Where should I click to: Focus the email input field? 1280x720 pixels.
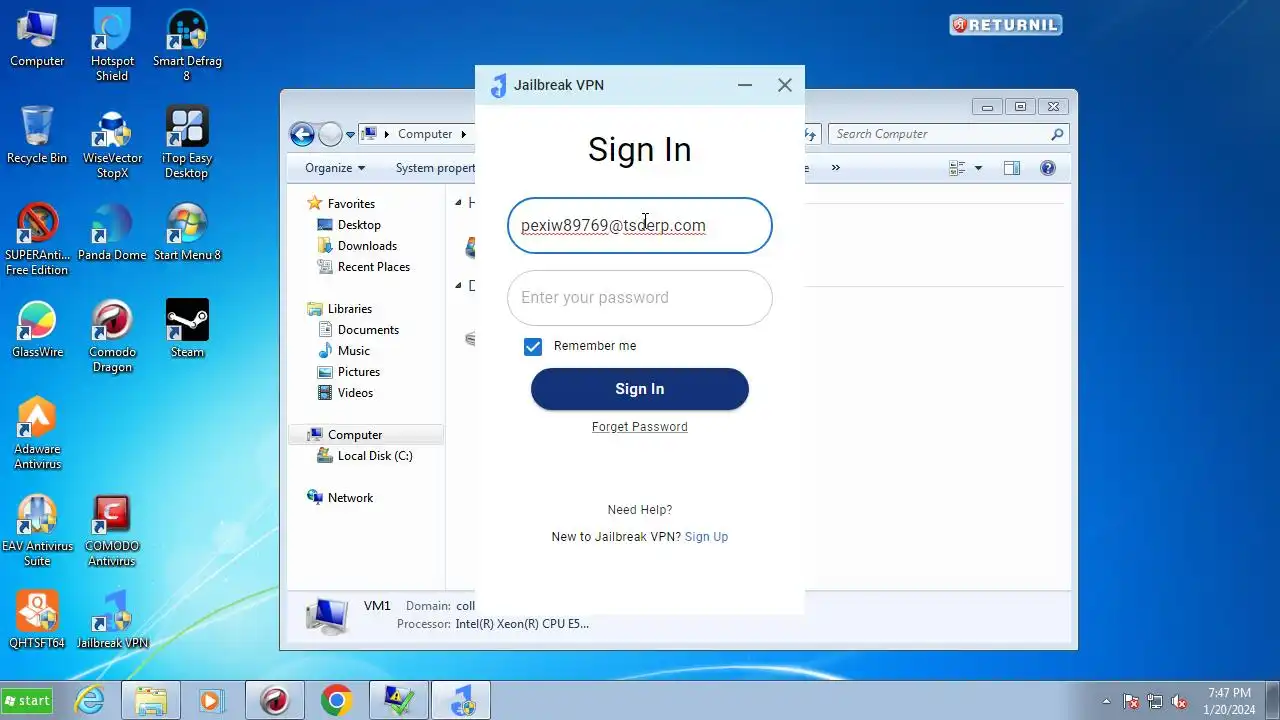coord(640,225)
